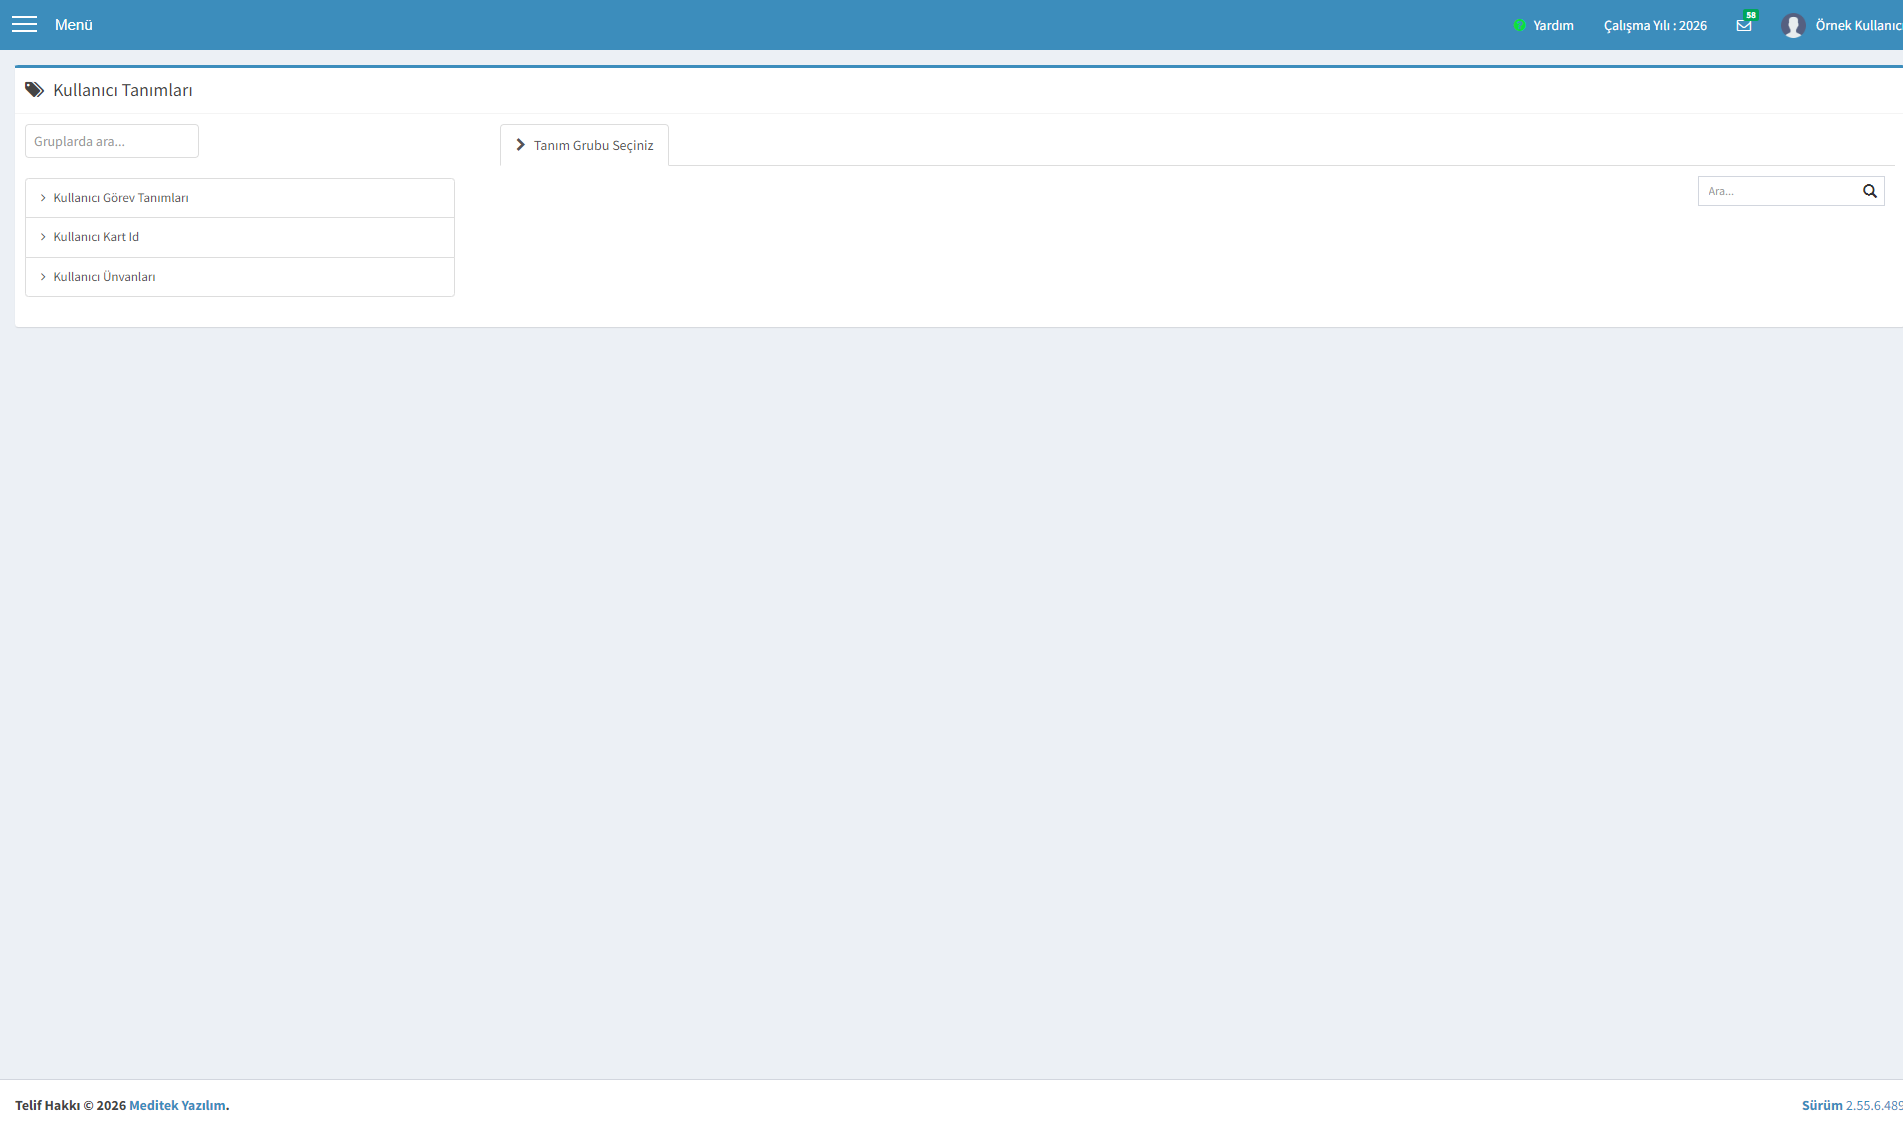The width and height of the screenshot is (1903, 1130).
Task: Open the hamburger menu icon
Action: pyautogui.click(x=24, y=25)
